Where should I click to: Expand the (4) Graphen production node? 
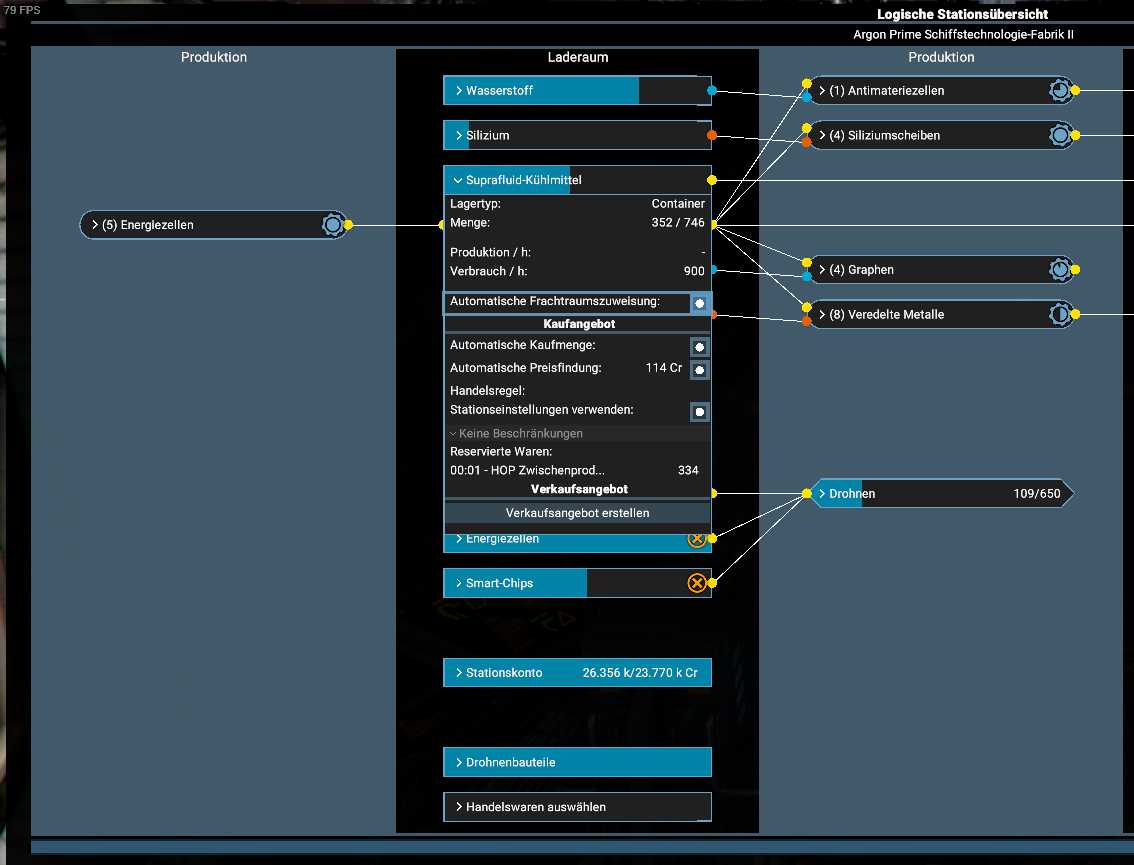tap(940, 270)
